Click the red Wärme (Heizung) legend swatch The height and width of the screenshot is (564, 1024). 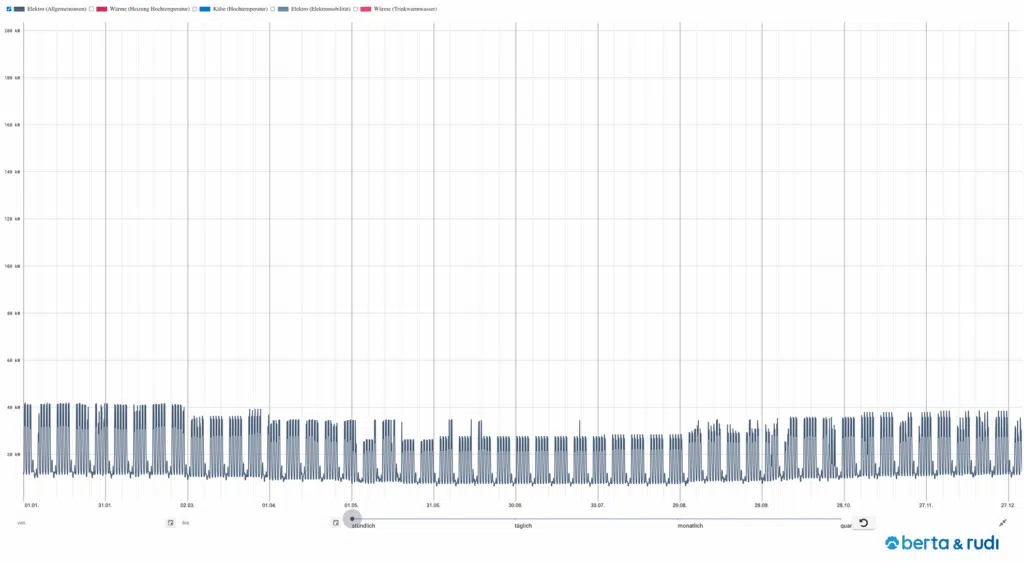point(102,9)
